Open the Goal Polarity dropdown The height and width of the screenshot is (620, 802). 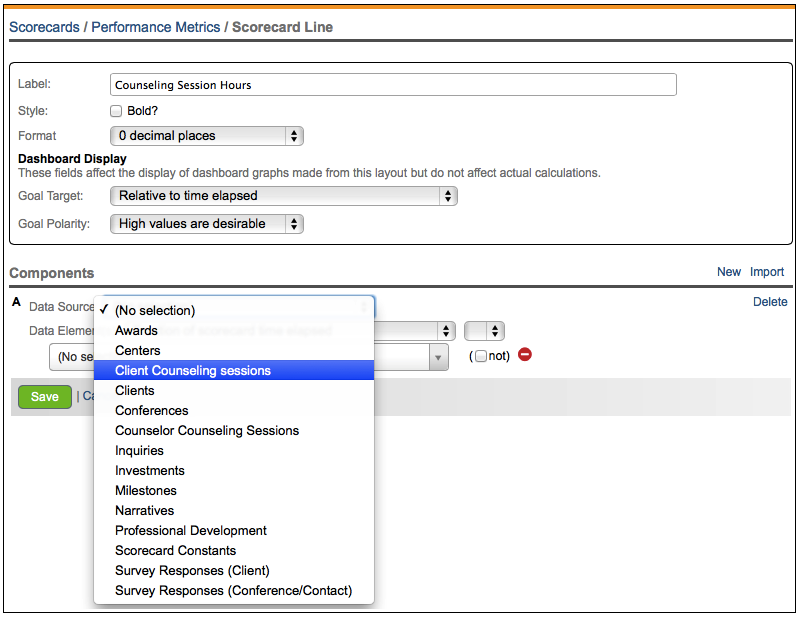[206, 224]
